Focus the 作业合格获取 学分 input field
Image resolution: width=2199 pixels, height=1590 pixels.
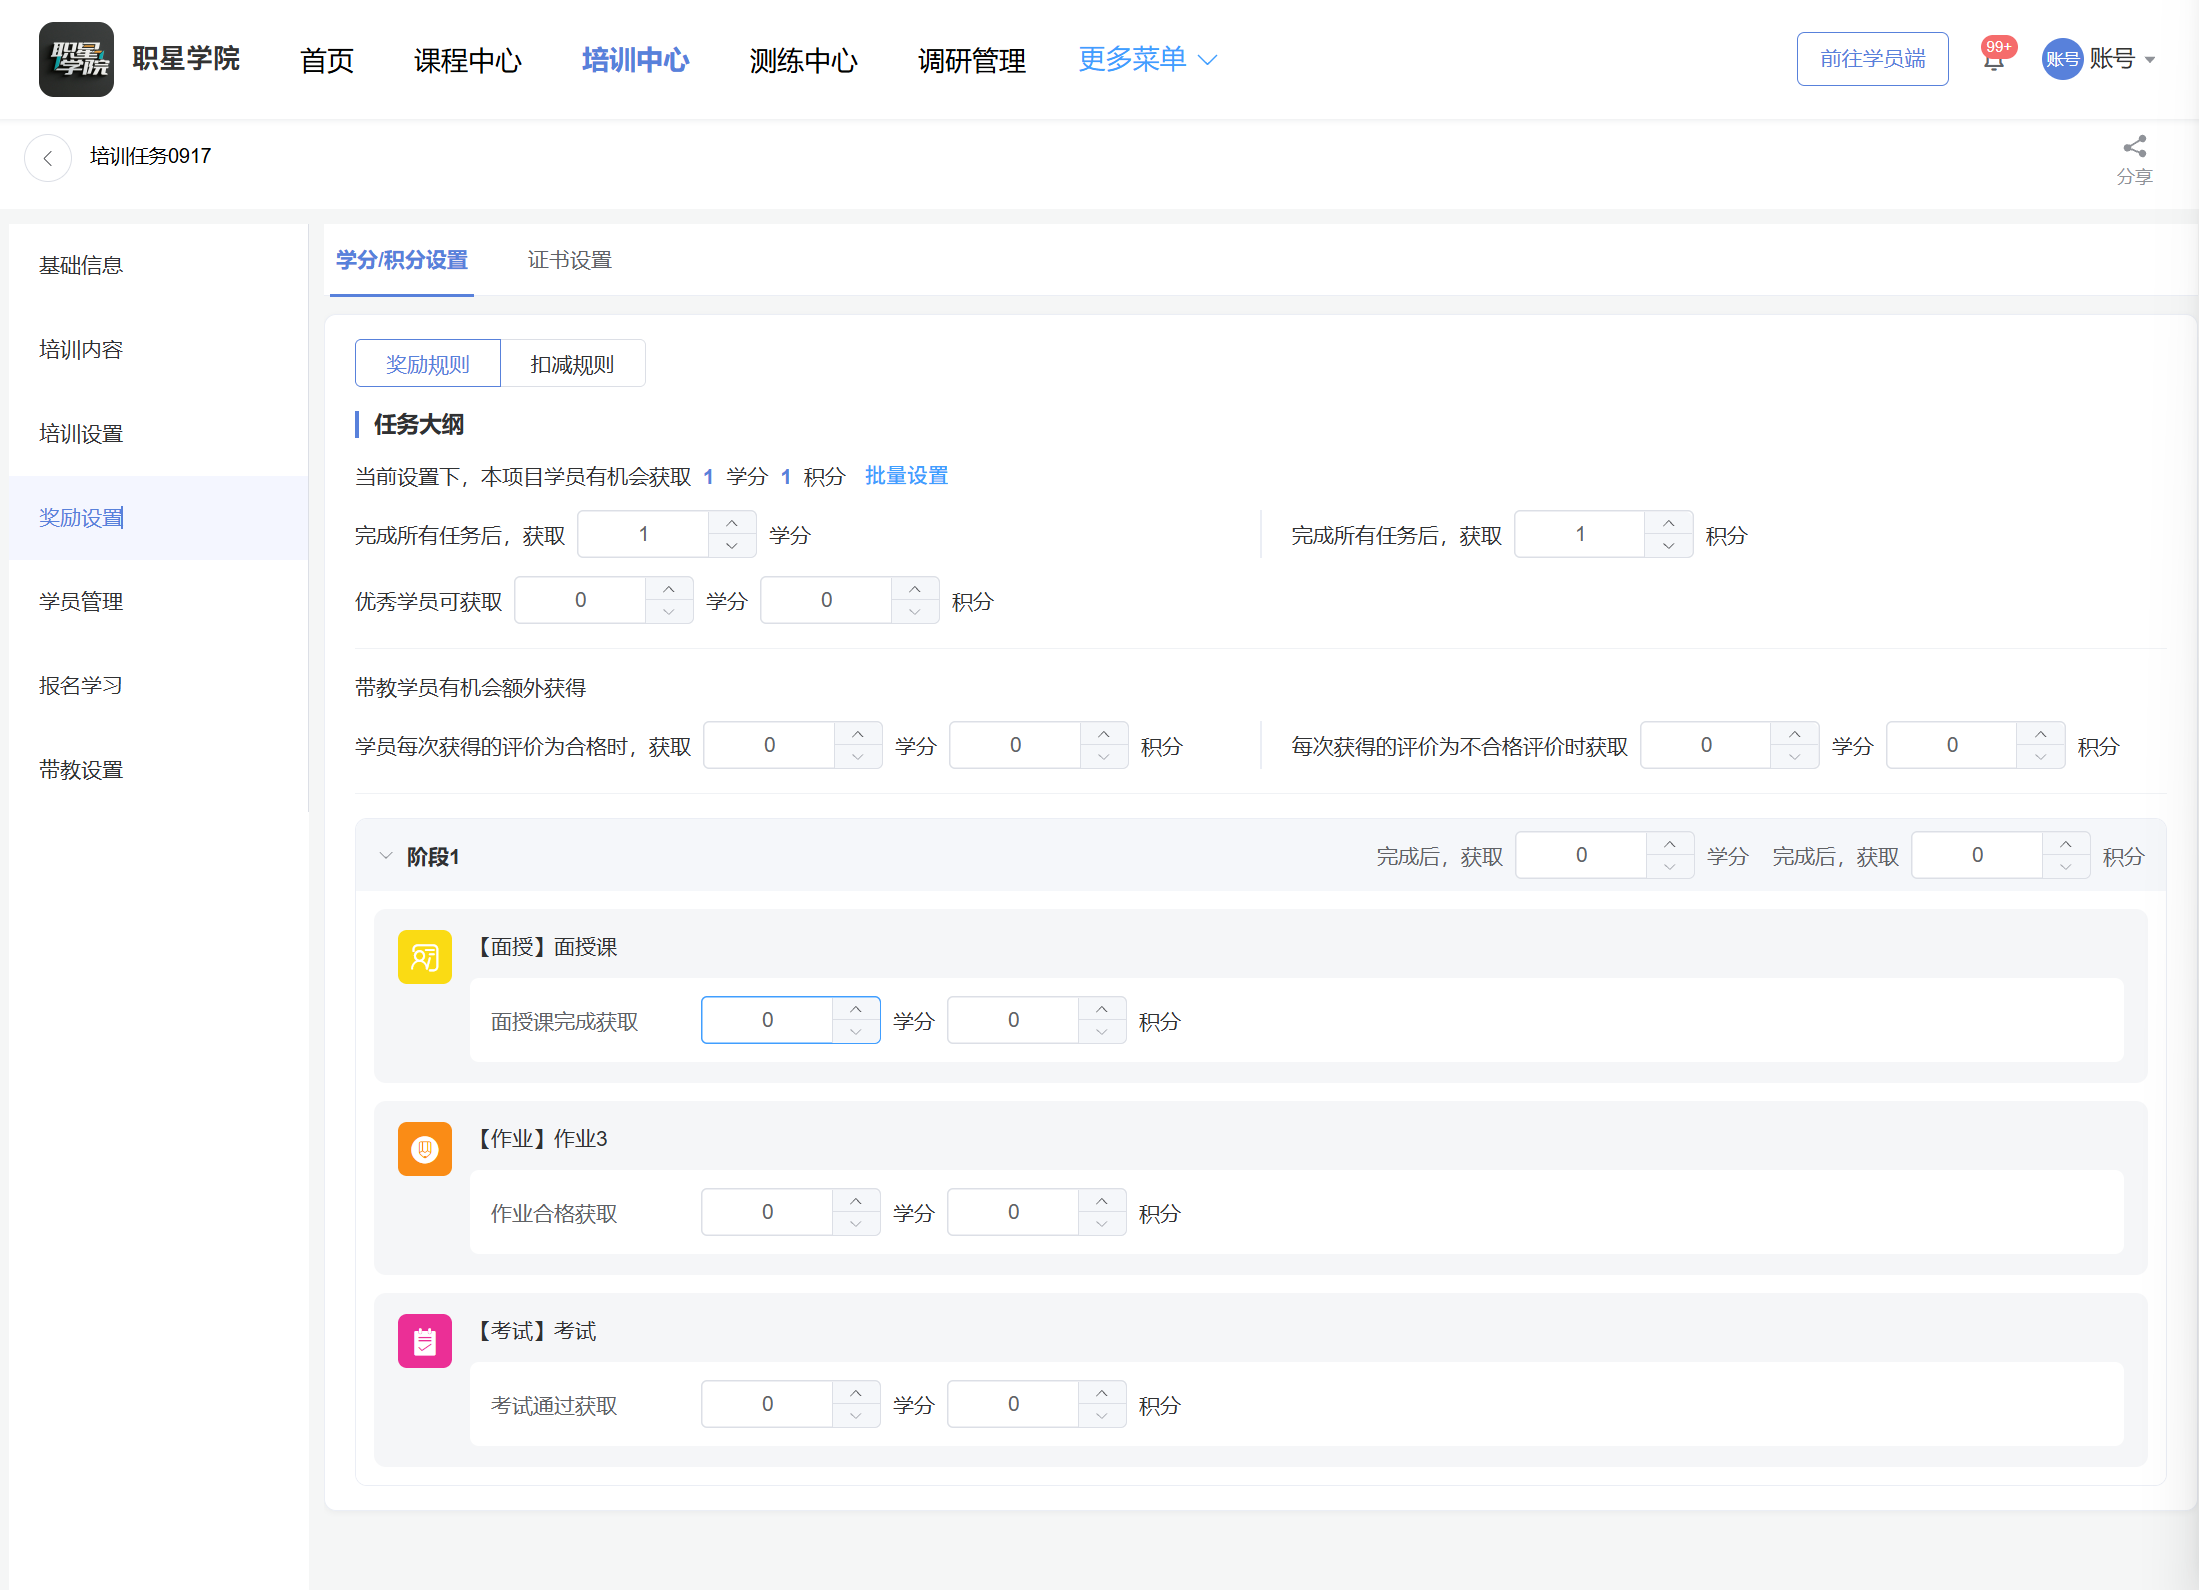pos(767,1212)
